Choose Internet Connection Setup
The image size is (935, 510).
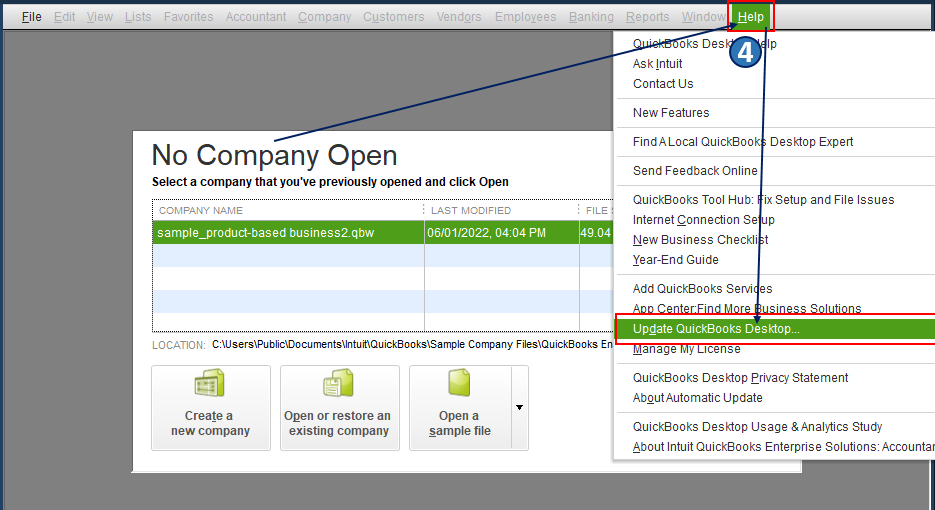pyautogui.click(x=704, y=220)
